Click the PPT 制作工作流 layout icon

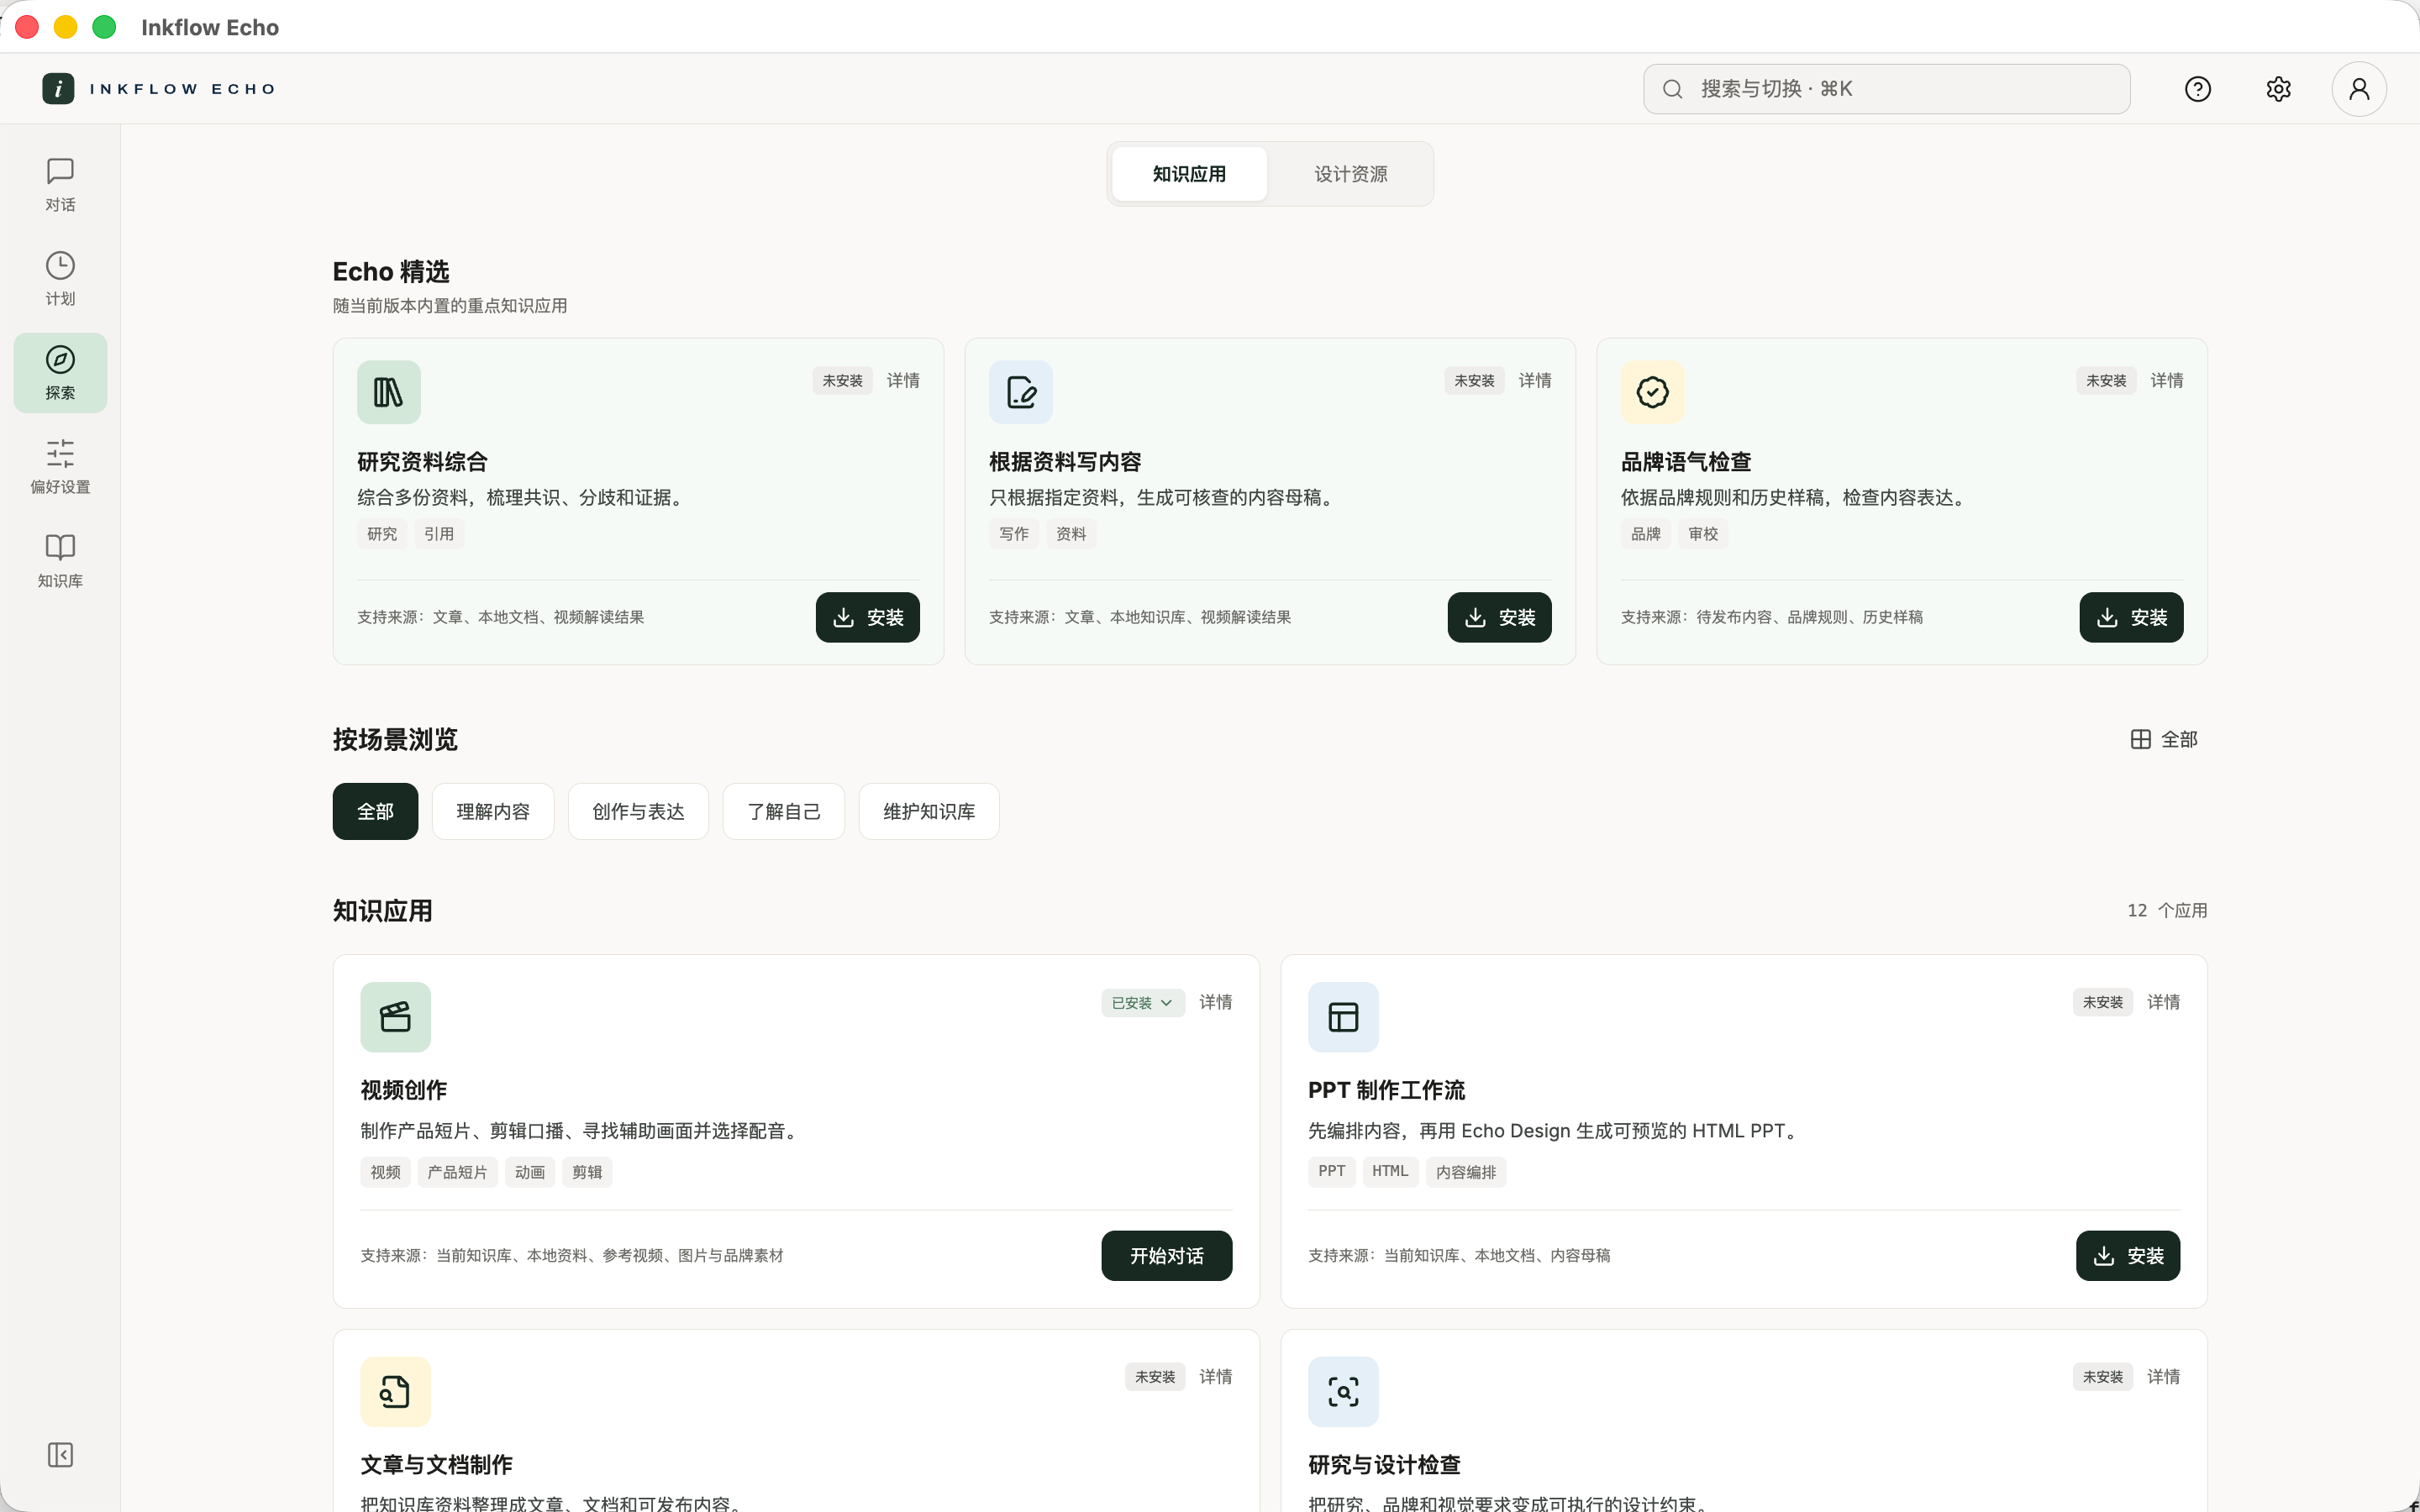pyautogui.click(x=1343, y=1017)
